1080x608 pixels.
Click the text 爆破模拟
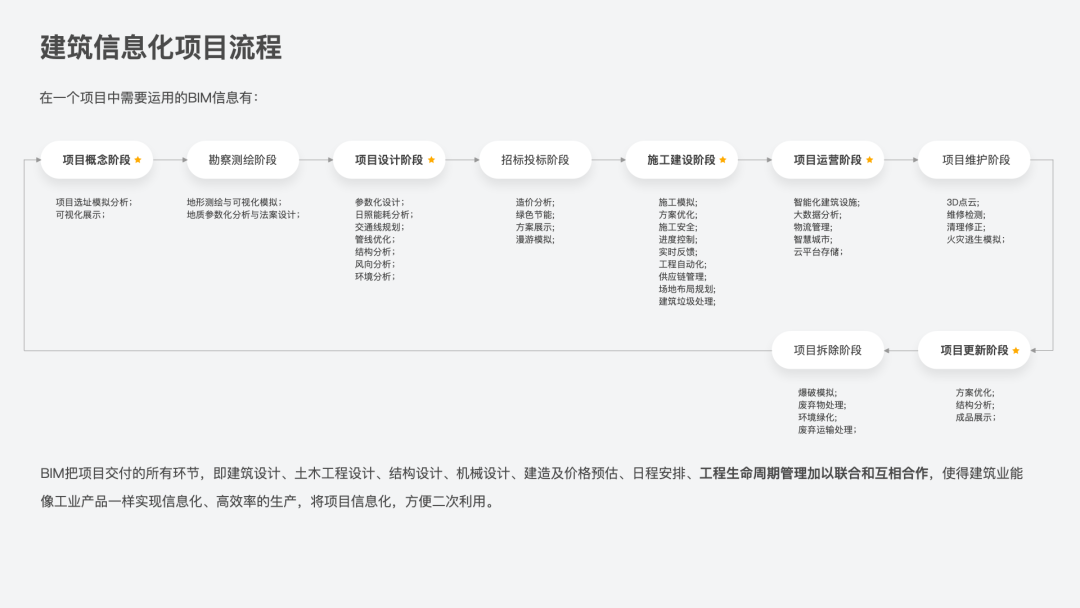click(x=816, y=392)
